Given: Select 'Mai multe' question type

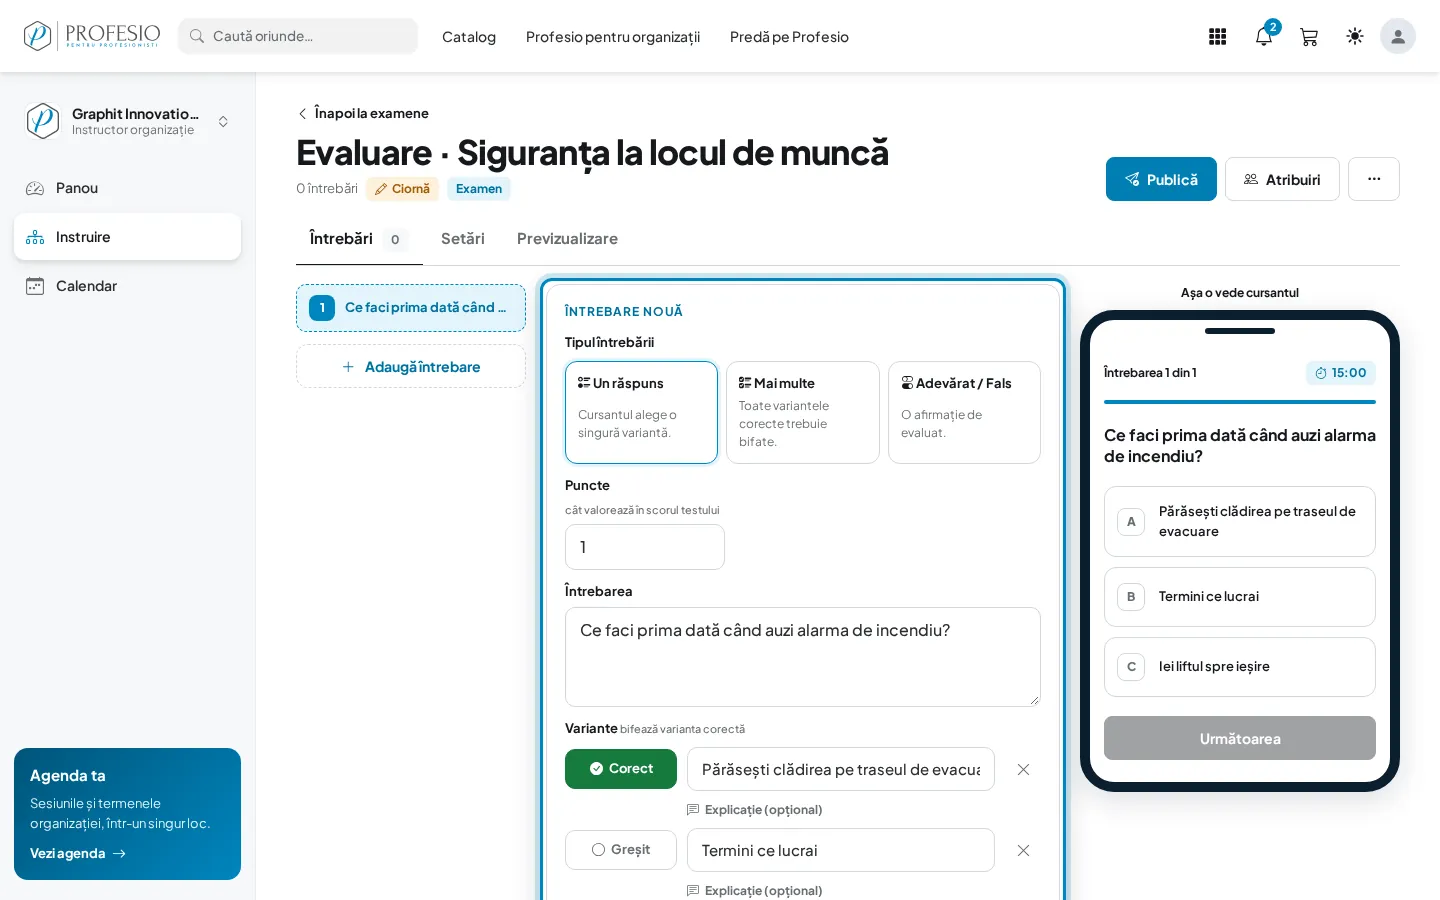Looking at the screenshot, I should (803, 412).
